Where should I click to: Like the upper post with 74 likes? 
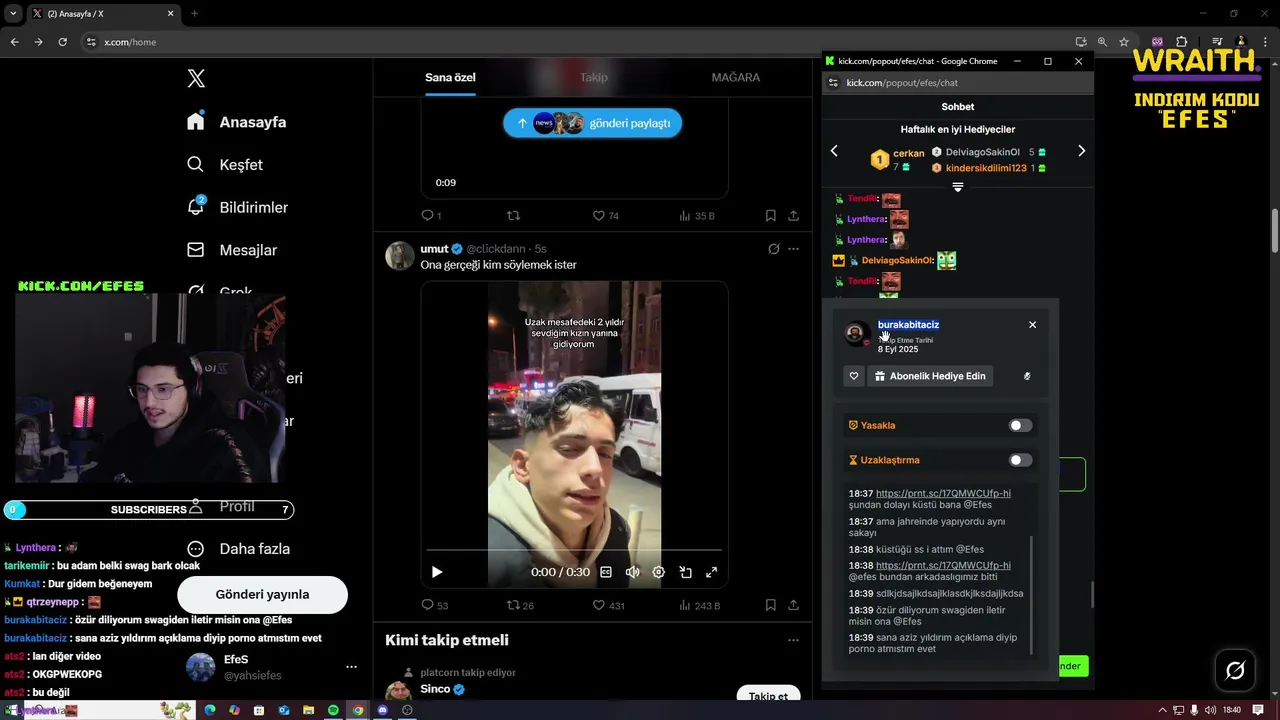(599, 215)
